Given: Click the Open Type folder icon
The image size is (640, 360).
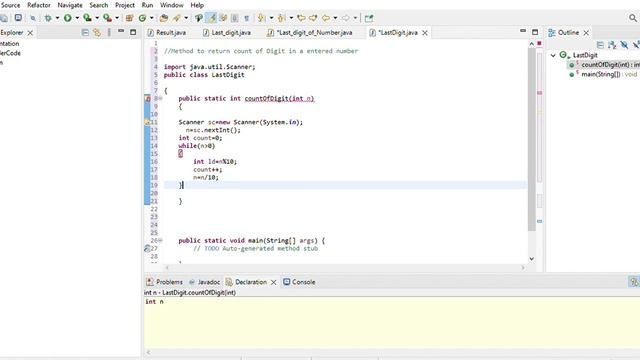Looking at the screenshot, I should coord(164,18).
